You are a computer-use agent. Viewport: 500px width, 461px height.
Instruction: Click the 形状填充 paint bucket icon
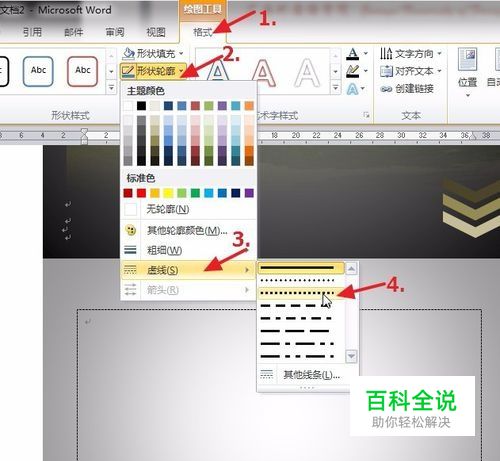pos(128,53)
